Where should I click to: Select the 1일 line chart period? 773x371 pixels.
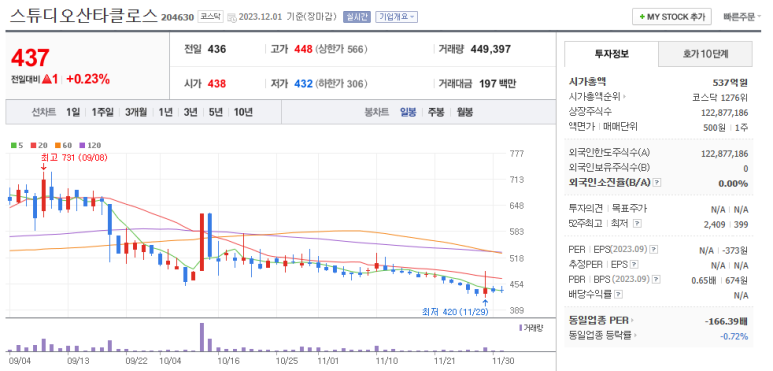pyautogui.click(x=73, y=112)
